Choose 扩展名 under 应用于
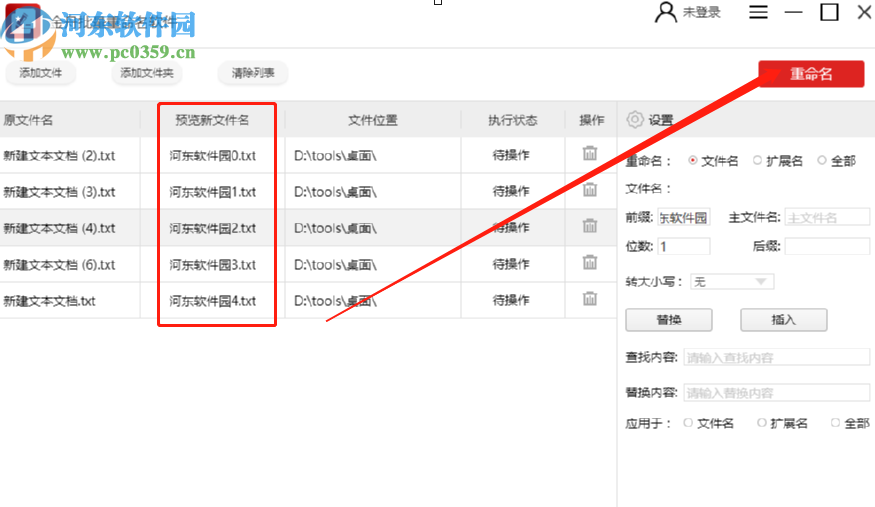This screenshot has width=875, height=507. tap(762, 423)
